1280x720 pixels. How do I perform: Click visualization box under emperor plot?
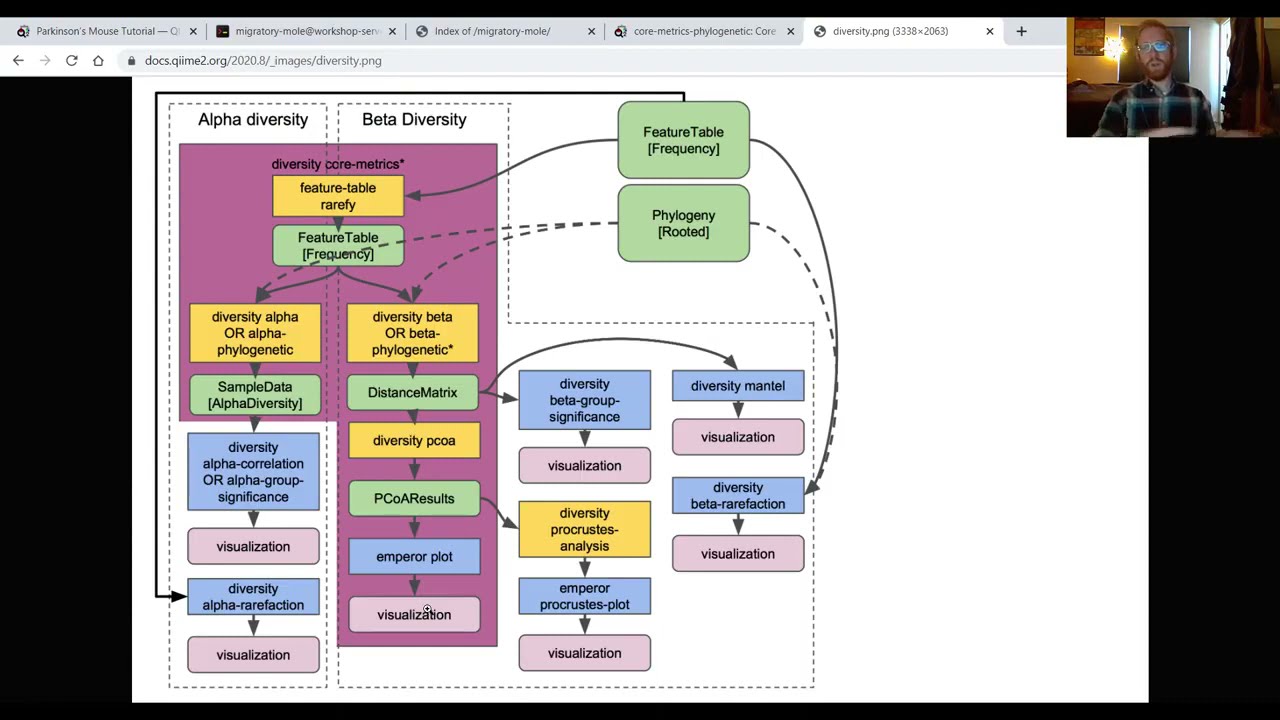[x=414, y=615]
